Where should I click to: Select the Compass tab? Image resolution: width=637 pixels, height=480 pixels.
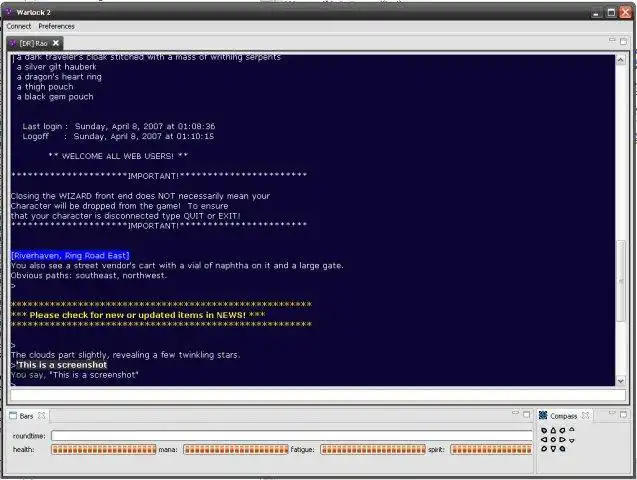tap(563, 416)
